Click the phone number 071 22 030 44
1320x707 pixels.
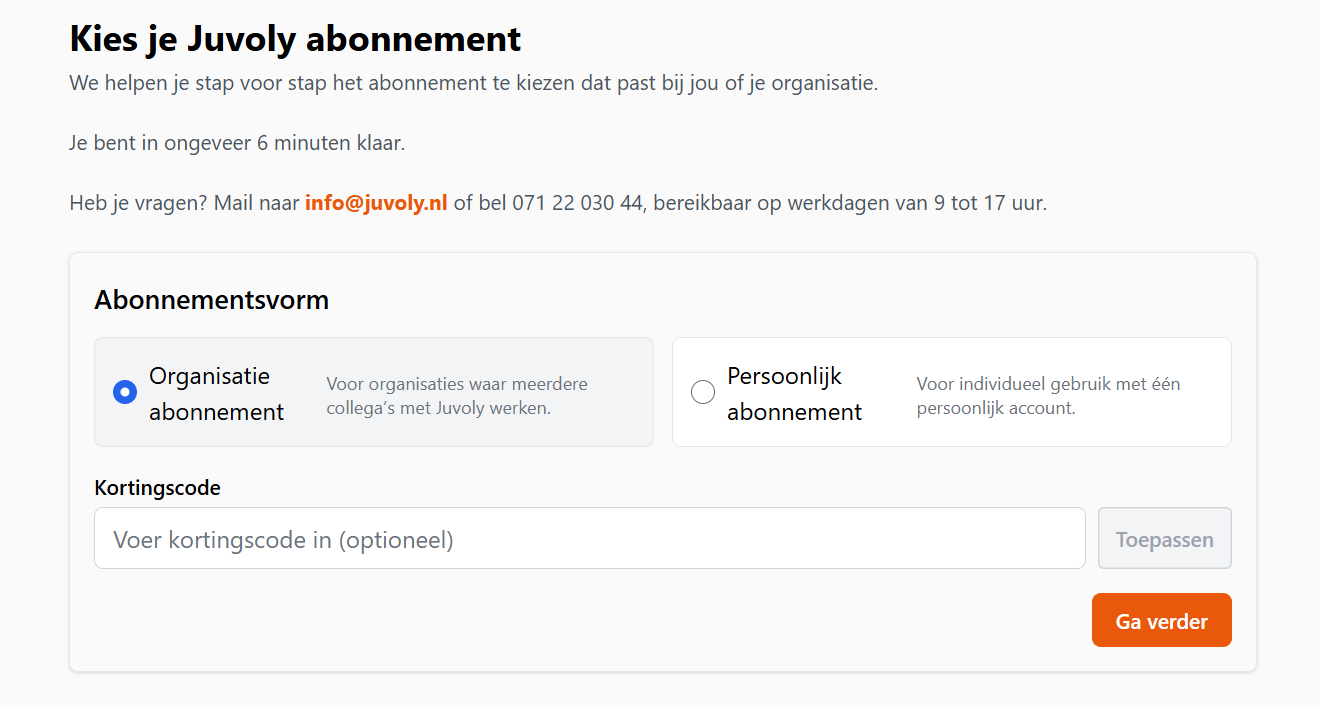pos(577,203)
